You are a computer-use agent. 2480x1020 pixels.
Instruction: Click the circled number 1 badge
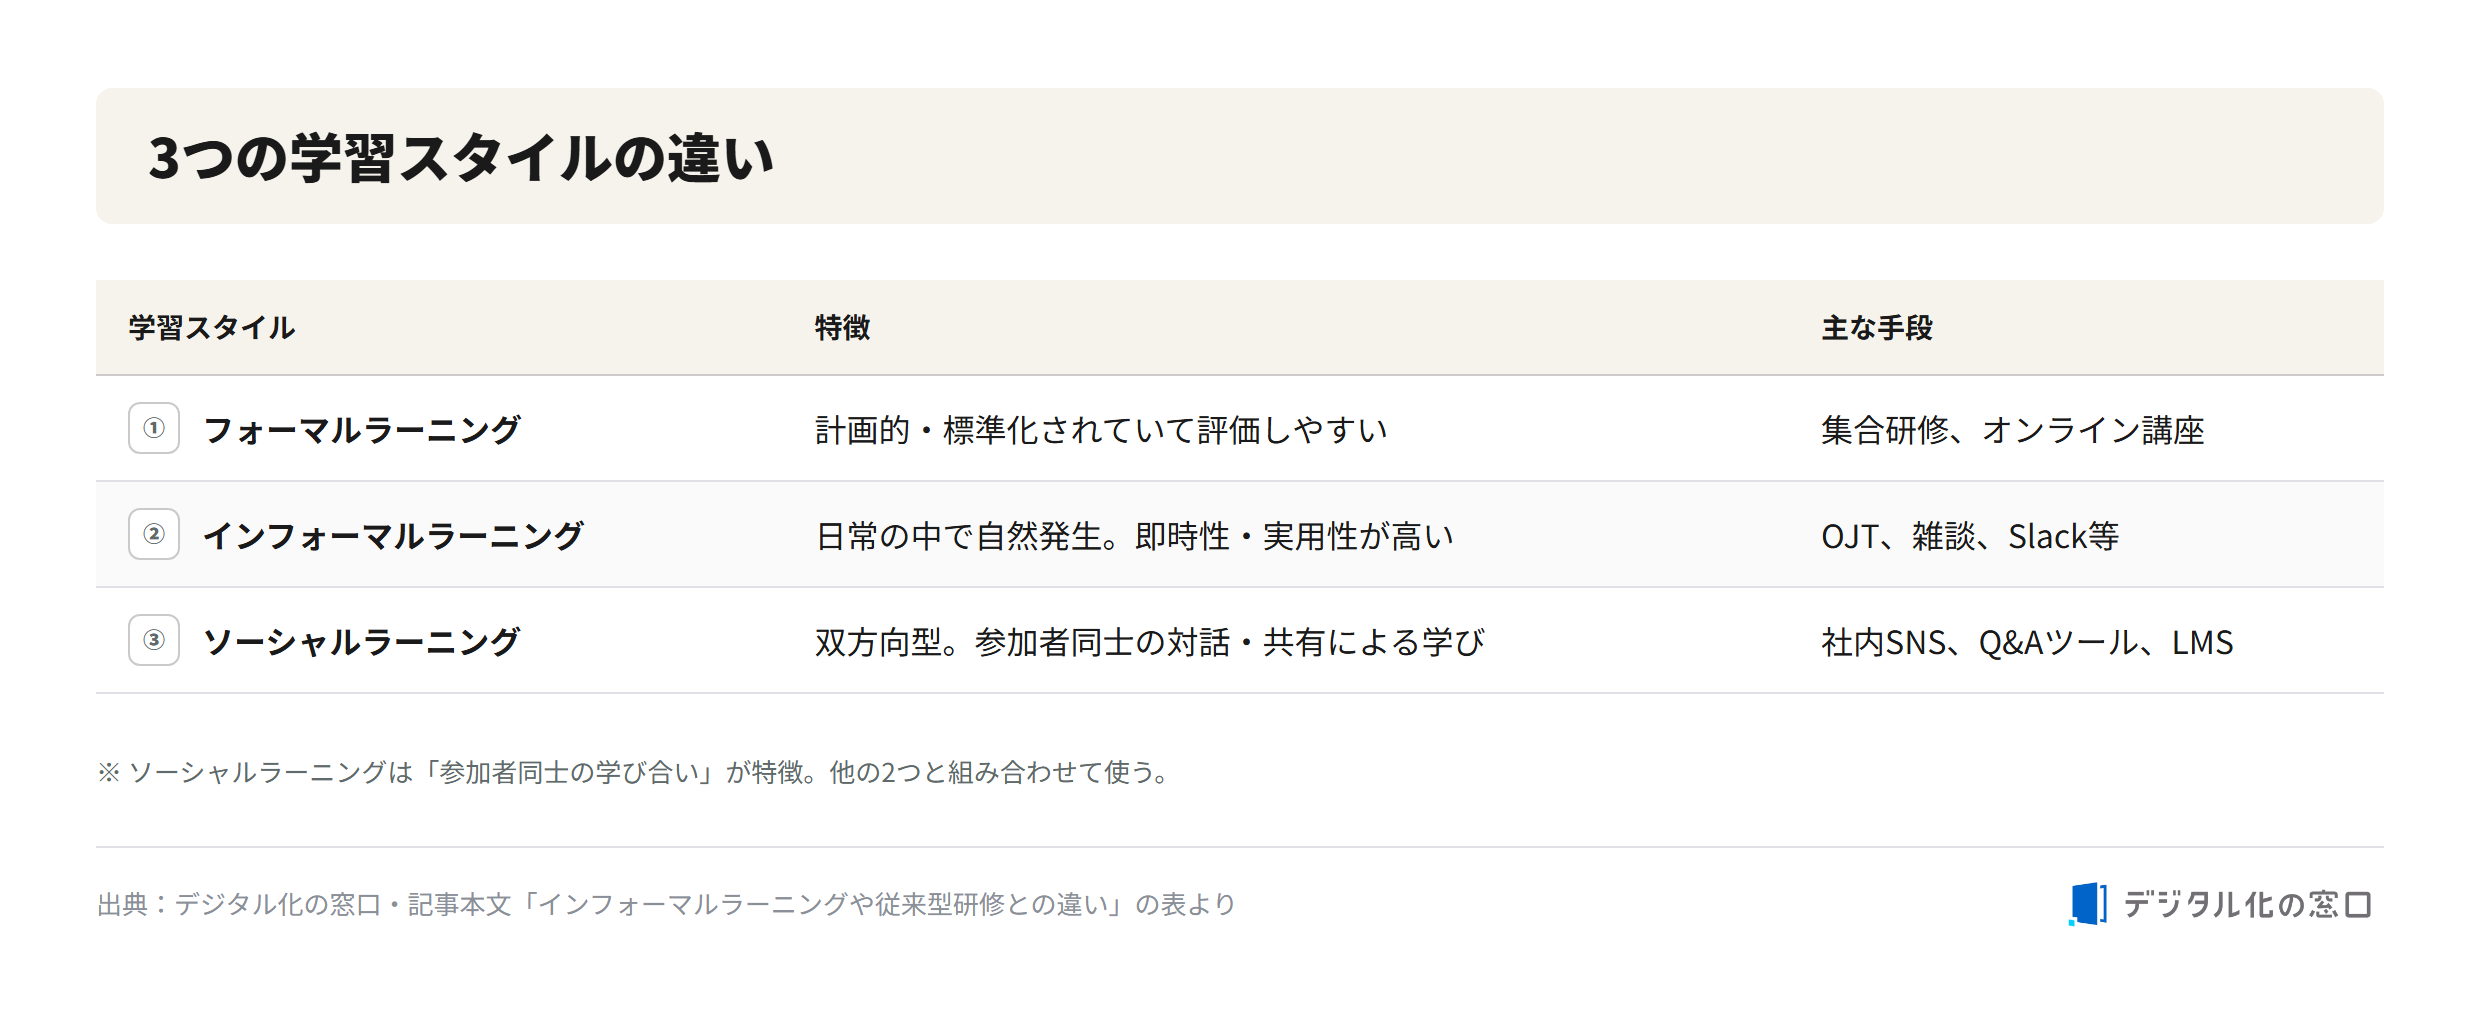[x=154, y=428]
